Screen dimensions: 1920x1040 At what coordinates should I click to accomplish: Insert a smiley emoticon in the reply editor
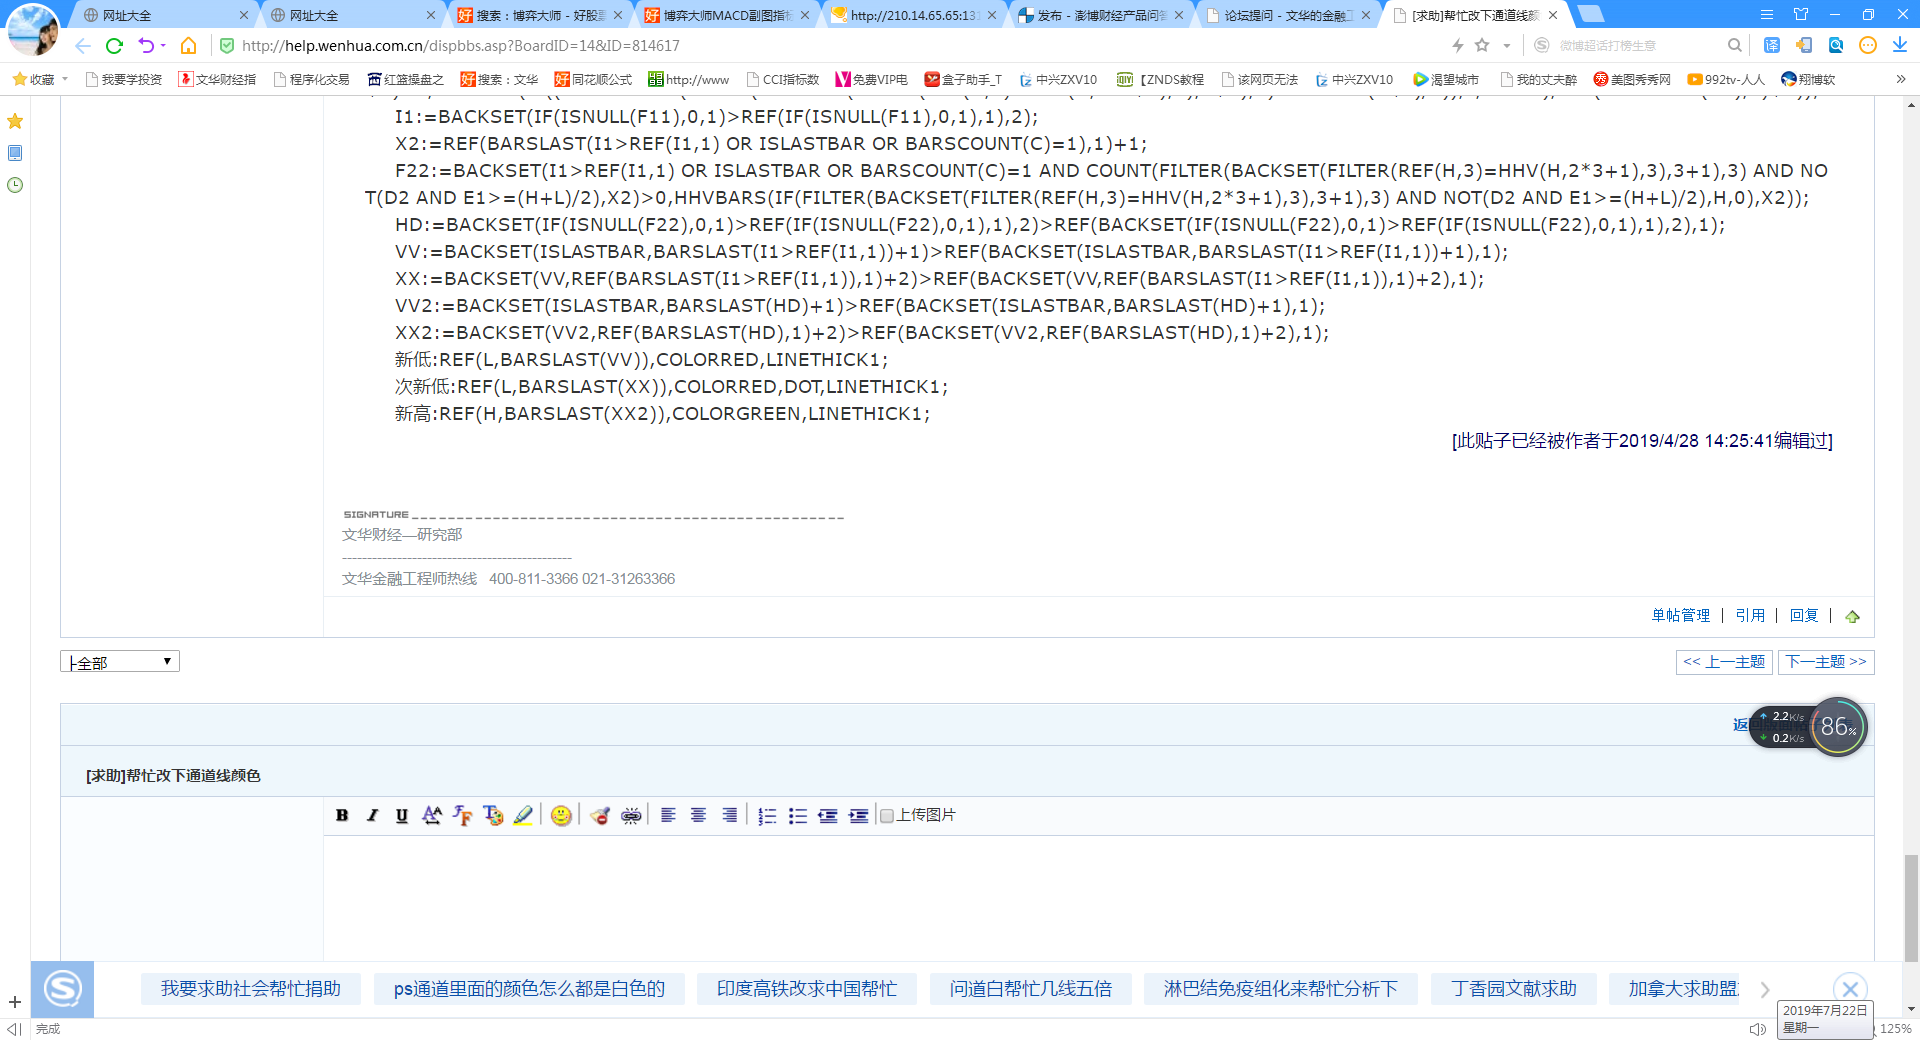click(561, 815)
